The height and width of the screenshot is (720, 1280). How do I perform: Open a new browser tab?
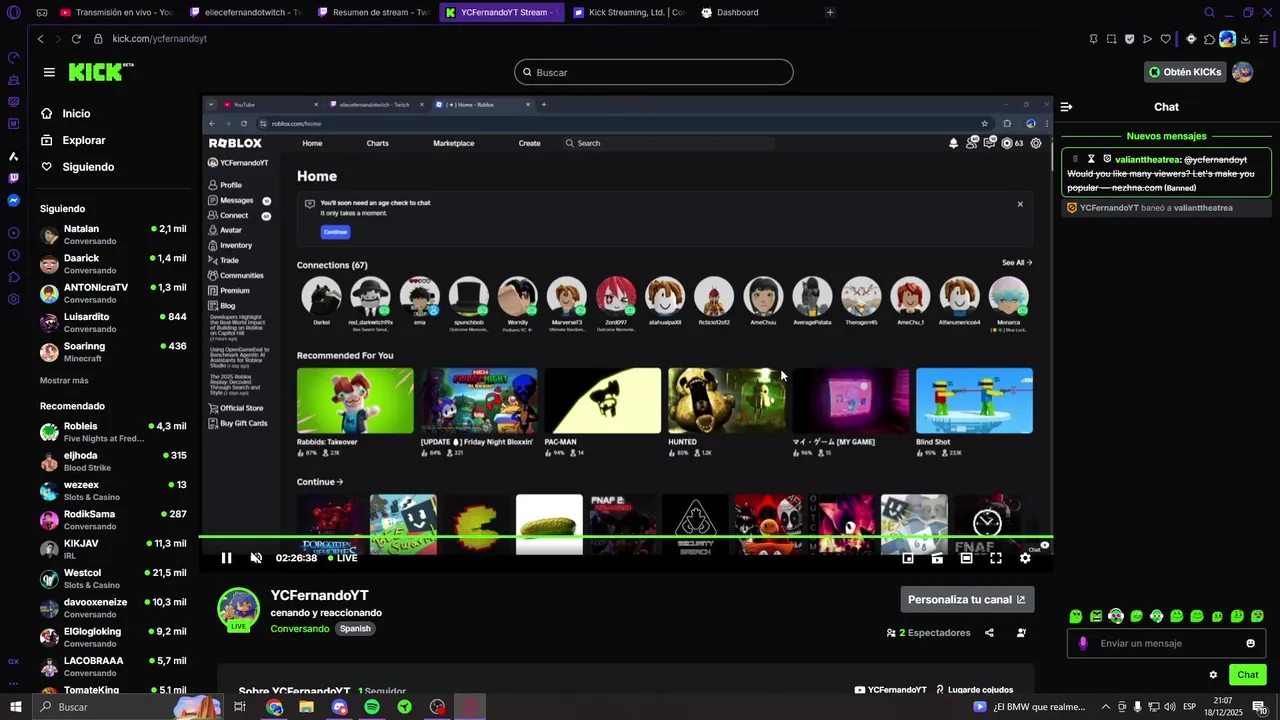tap(830, 13)
